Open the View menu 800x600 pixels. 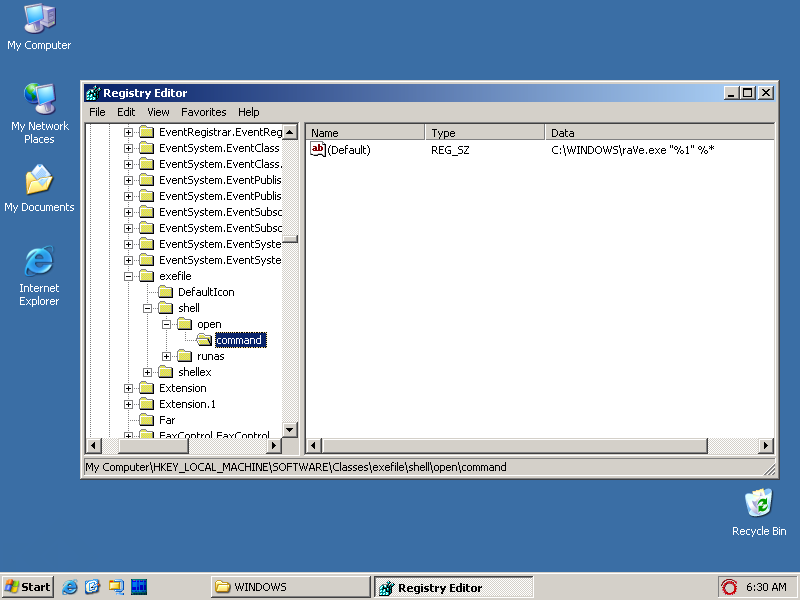point(158,112)
